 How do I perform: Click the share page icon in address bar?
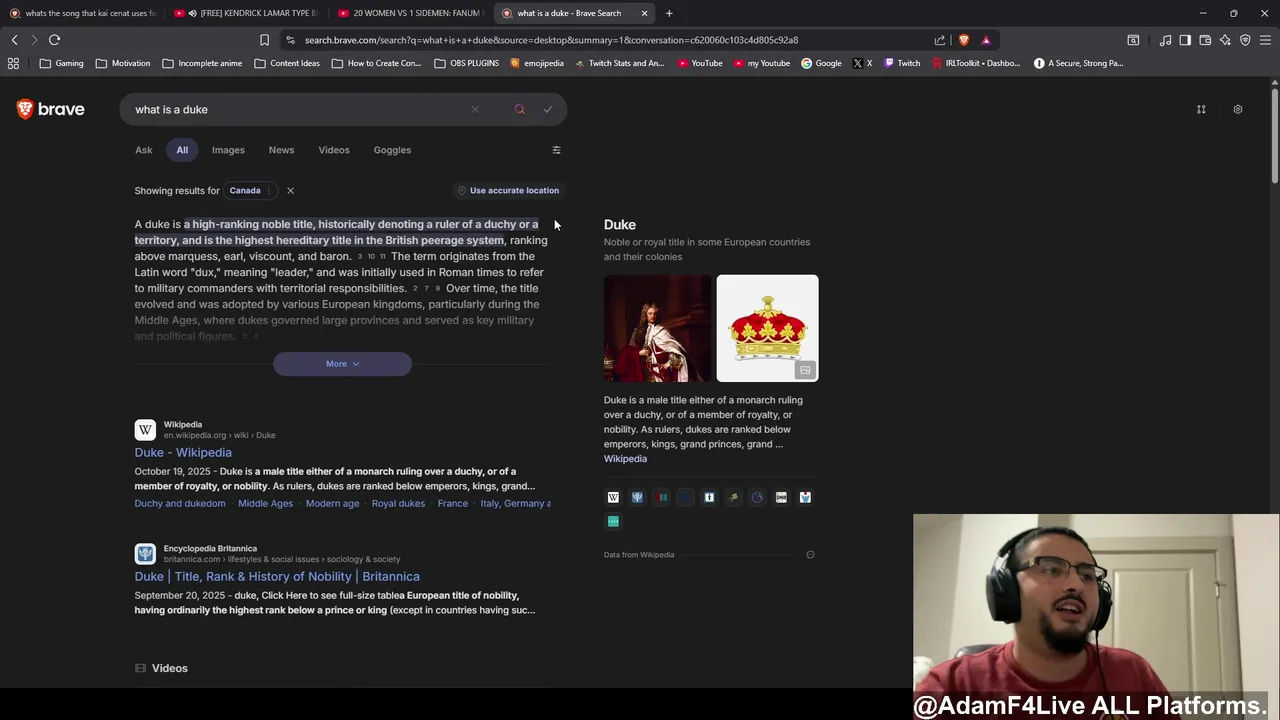tap(940, 40)
